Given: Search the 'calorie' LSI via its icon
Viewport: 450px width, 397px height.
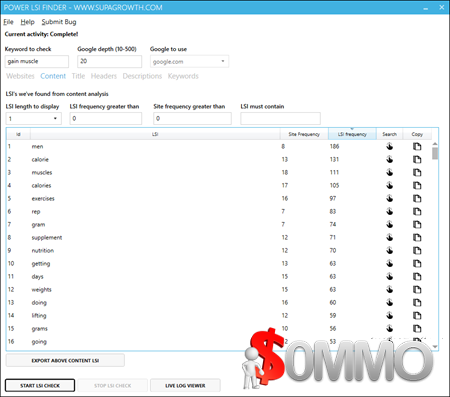Looking at the screenshot, I should click(x=389, y=159).
